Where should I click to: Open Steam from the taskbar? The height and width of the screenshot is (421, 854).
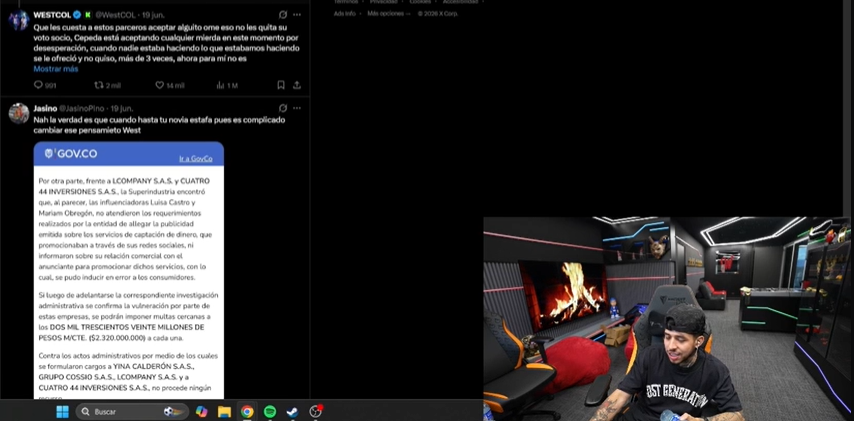click(292, 412)
